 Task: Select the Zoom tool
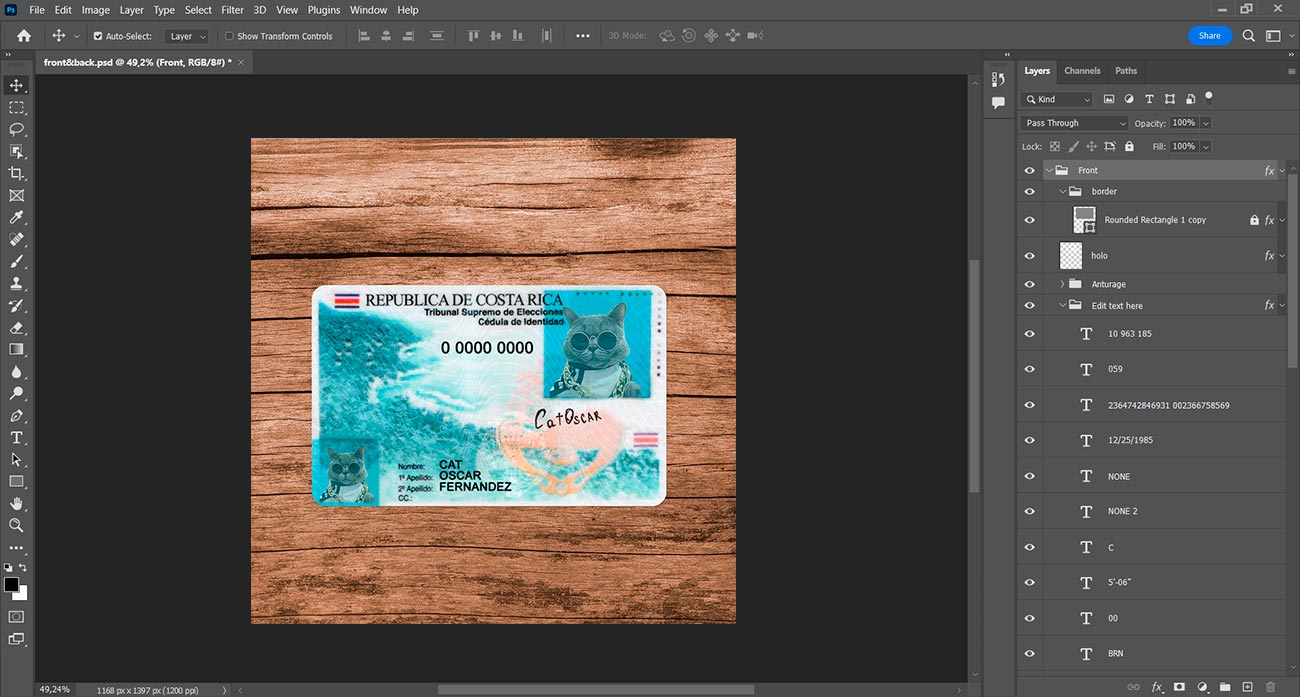[x=16, y=525]
